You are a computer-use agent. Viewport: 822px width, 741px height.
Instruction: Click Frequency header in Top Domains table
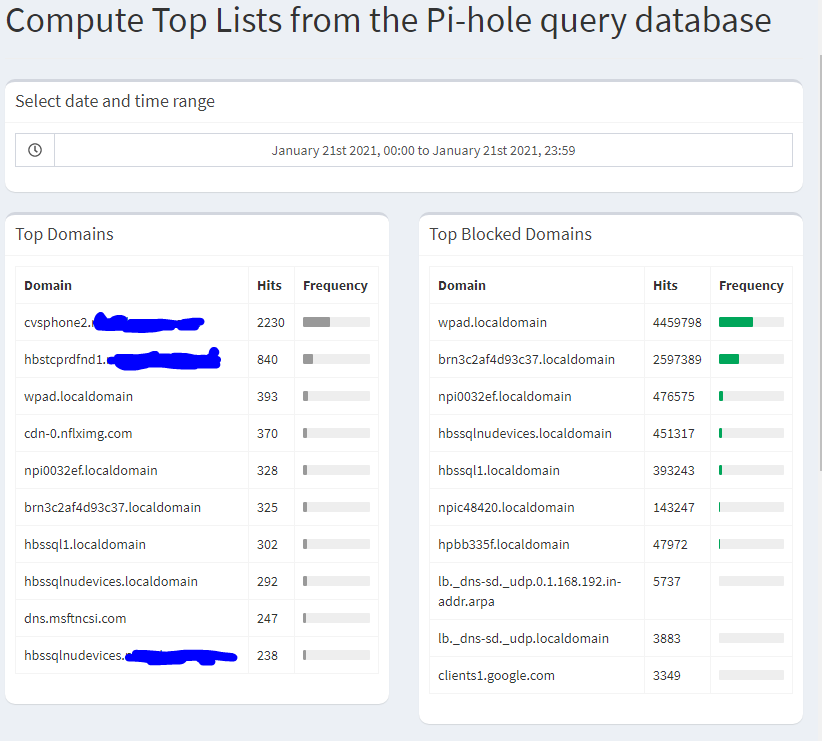[335, 286]
